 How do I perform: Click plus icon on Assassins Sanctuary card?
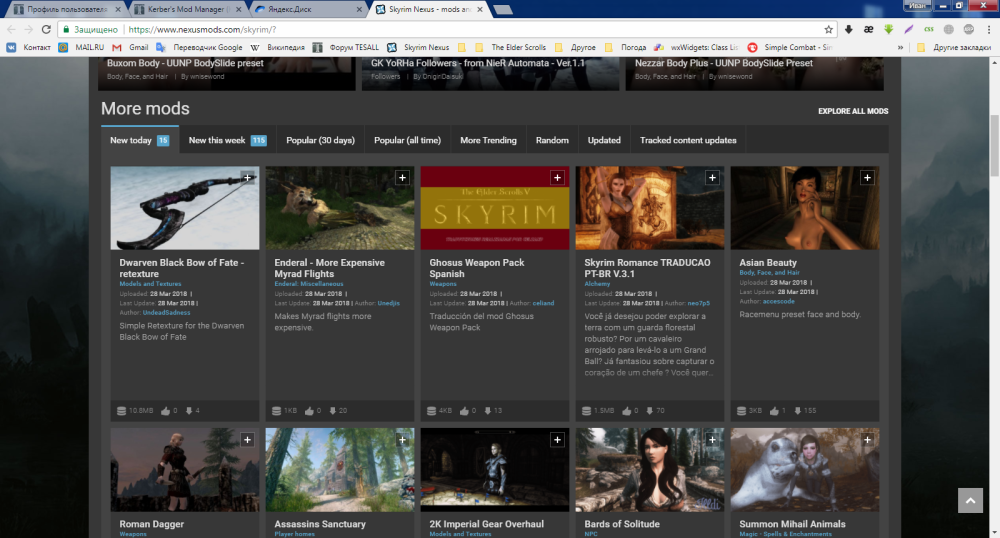(402, 440)
